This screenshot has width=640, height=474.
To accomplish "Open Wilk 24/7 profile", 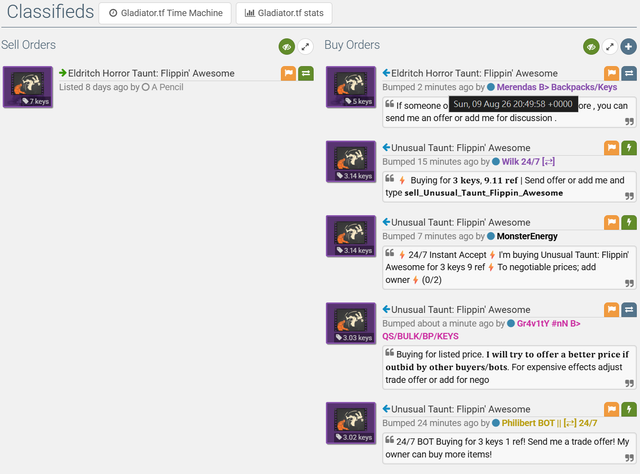I will tap(528, 162).
